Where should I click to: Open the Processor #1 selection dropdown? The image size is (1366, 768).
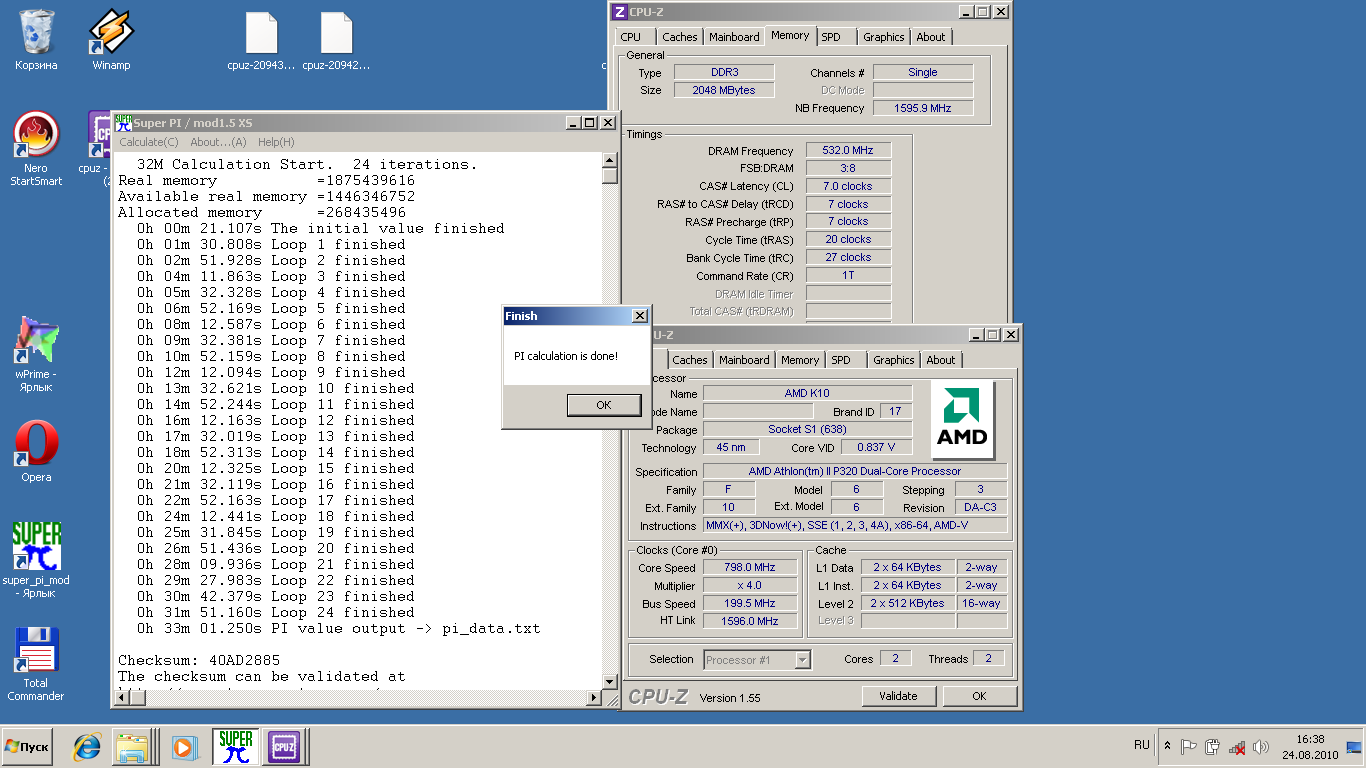pyautogui.click(x=757, y=660)
